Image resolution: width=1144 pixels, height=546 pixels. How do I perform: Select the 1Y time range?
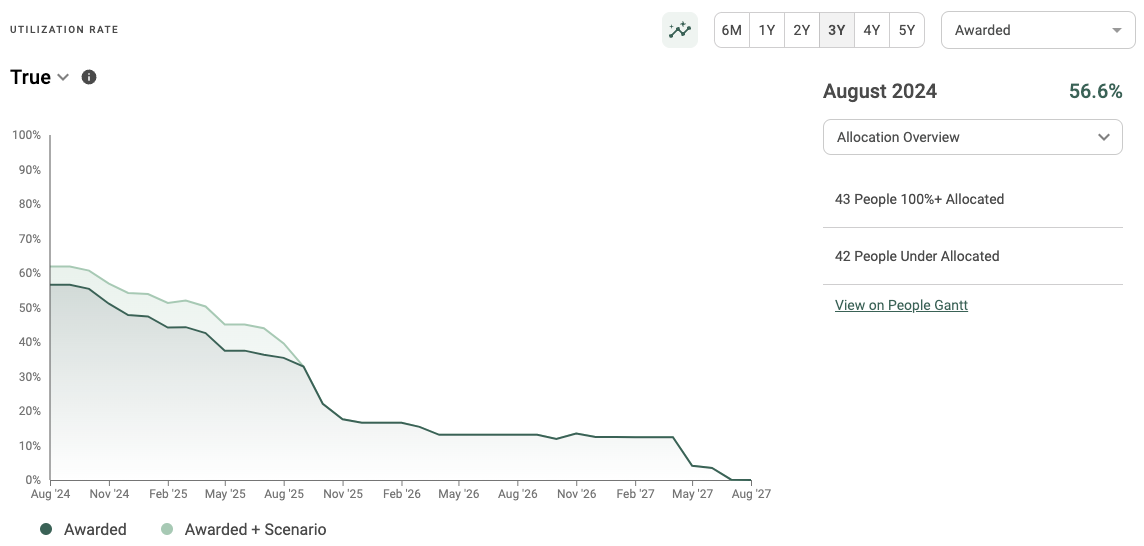point(767,30)
